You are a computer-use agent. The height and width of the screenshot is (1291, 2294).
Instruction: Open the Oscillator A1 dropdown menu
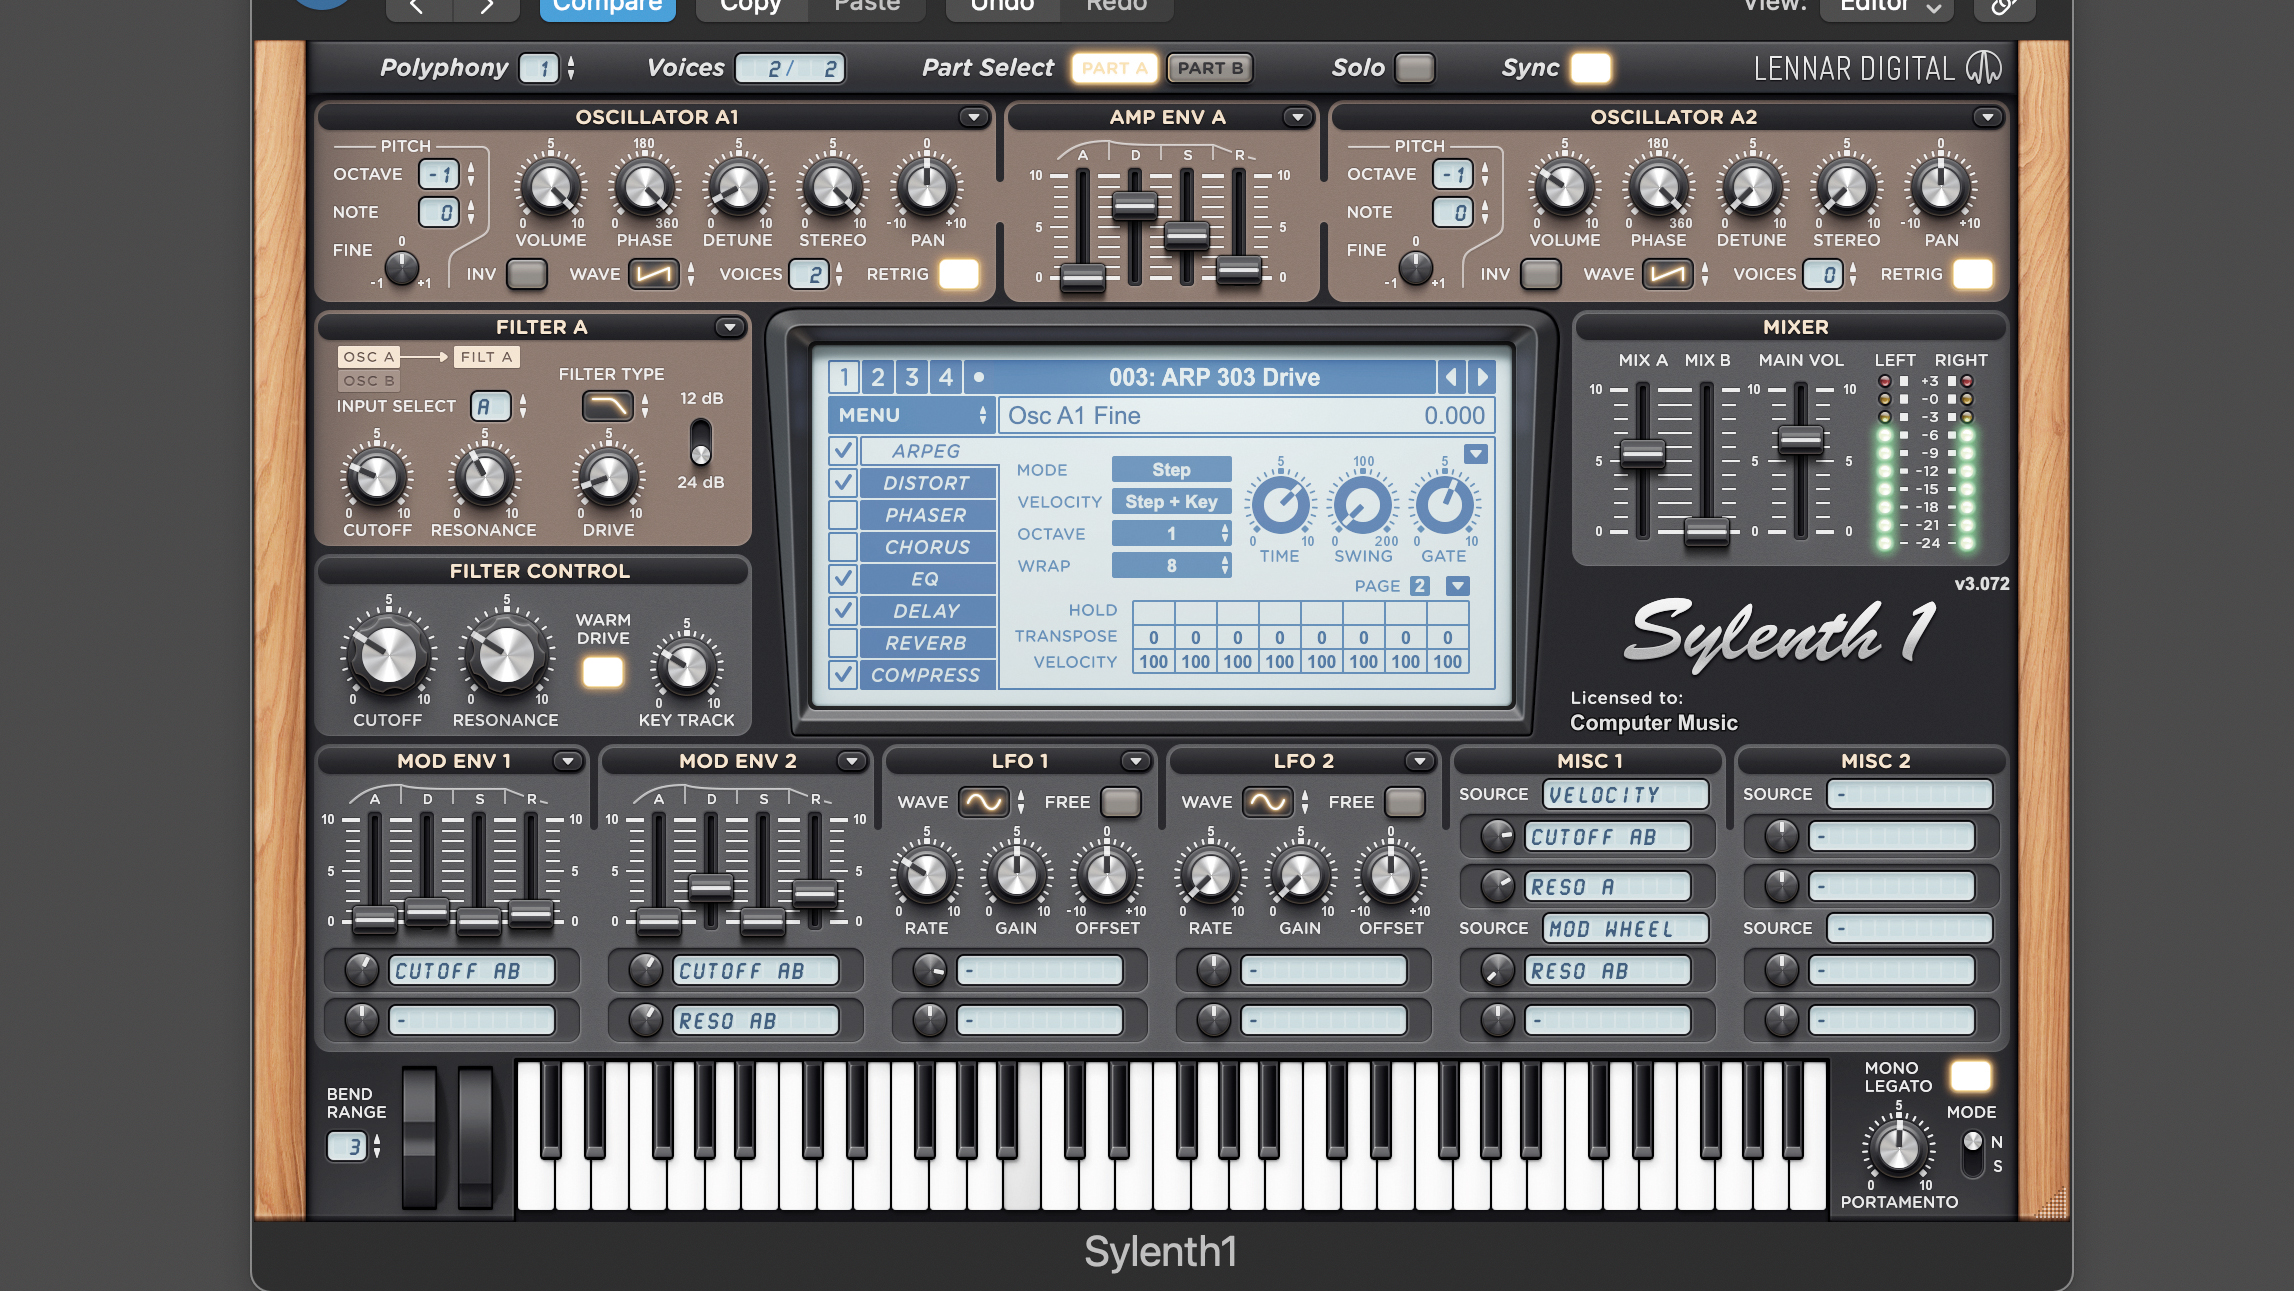973,117
